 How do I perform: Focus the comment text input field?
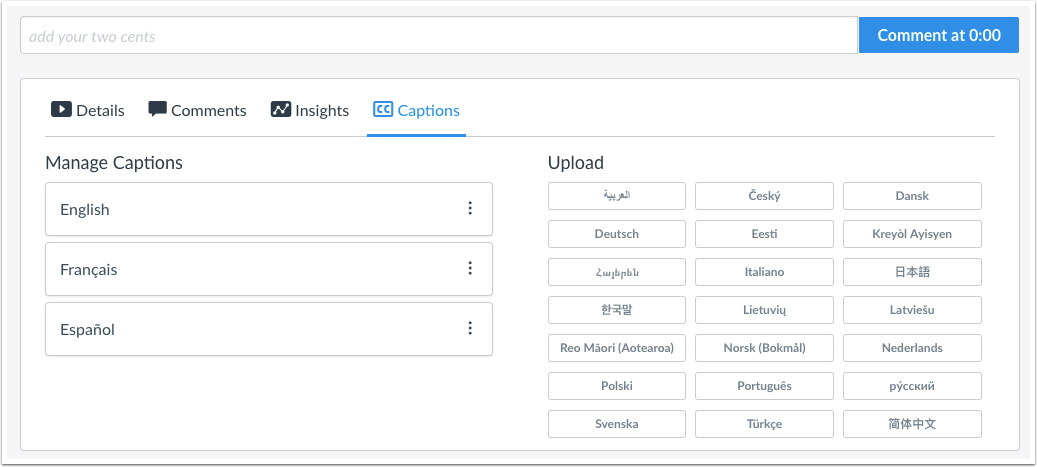(438, 36)
